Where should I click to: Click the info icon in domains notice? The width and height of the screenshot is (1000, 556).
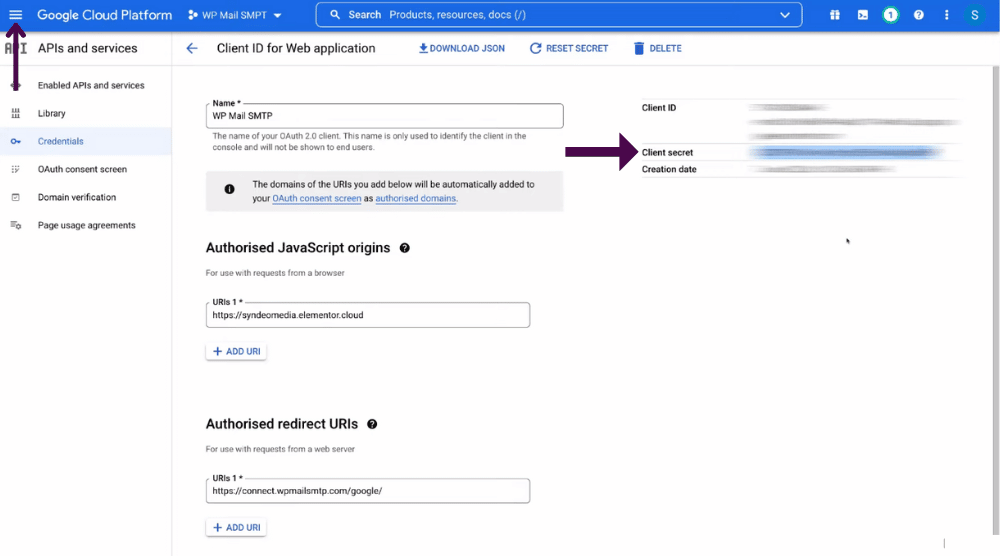pyautogui.click(x=230, y=189)
